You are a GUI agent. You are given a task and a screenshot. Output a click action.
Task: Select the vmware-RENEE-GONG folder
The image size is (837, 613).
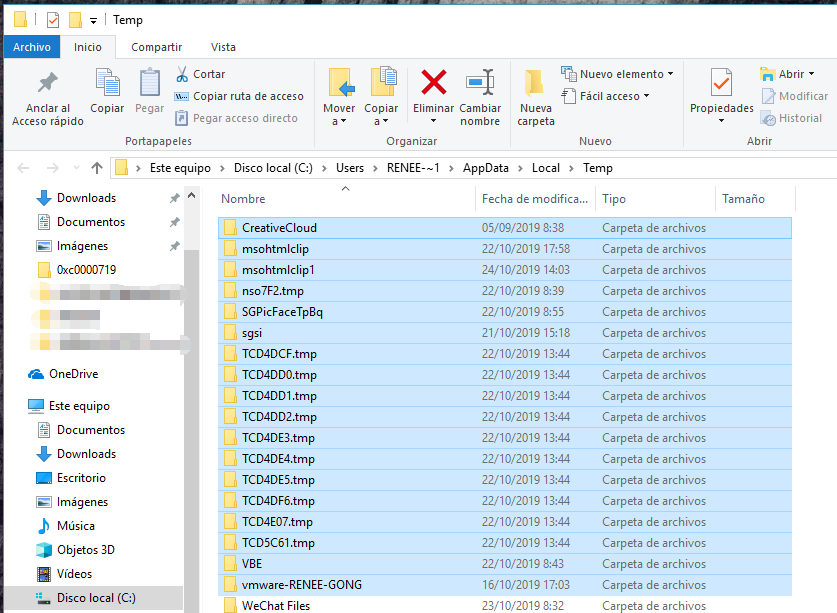(x=504, y=585)
